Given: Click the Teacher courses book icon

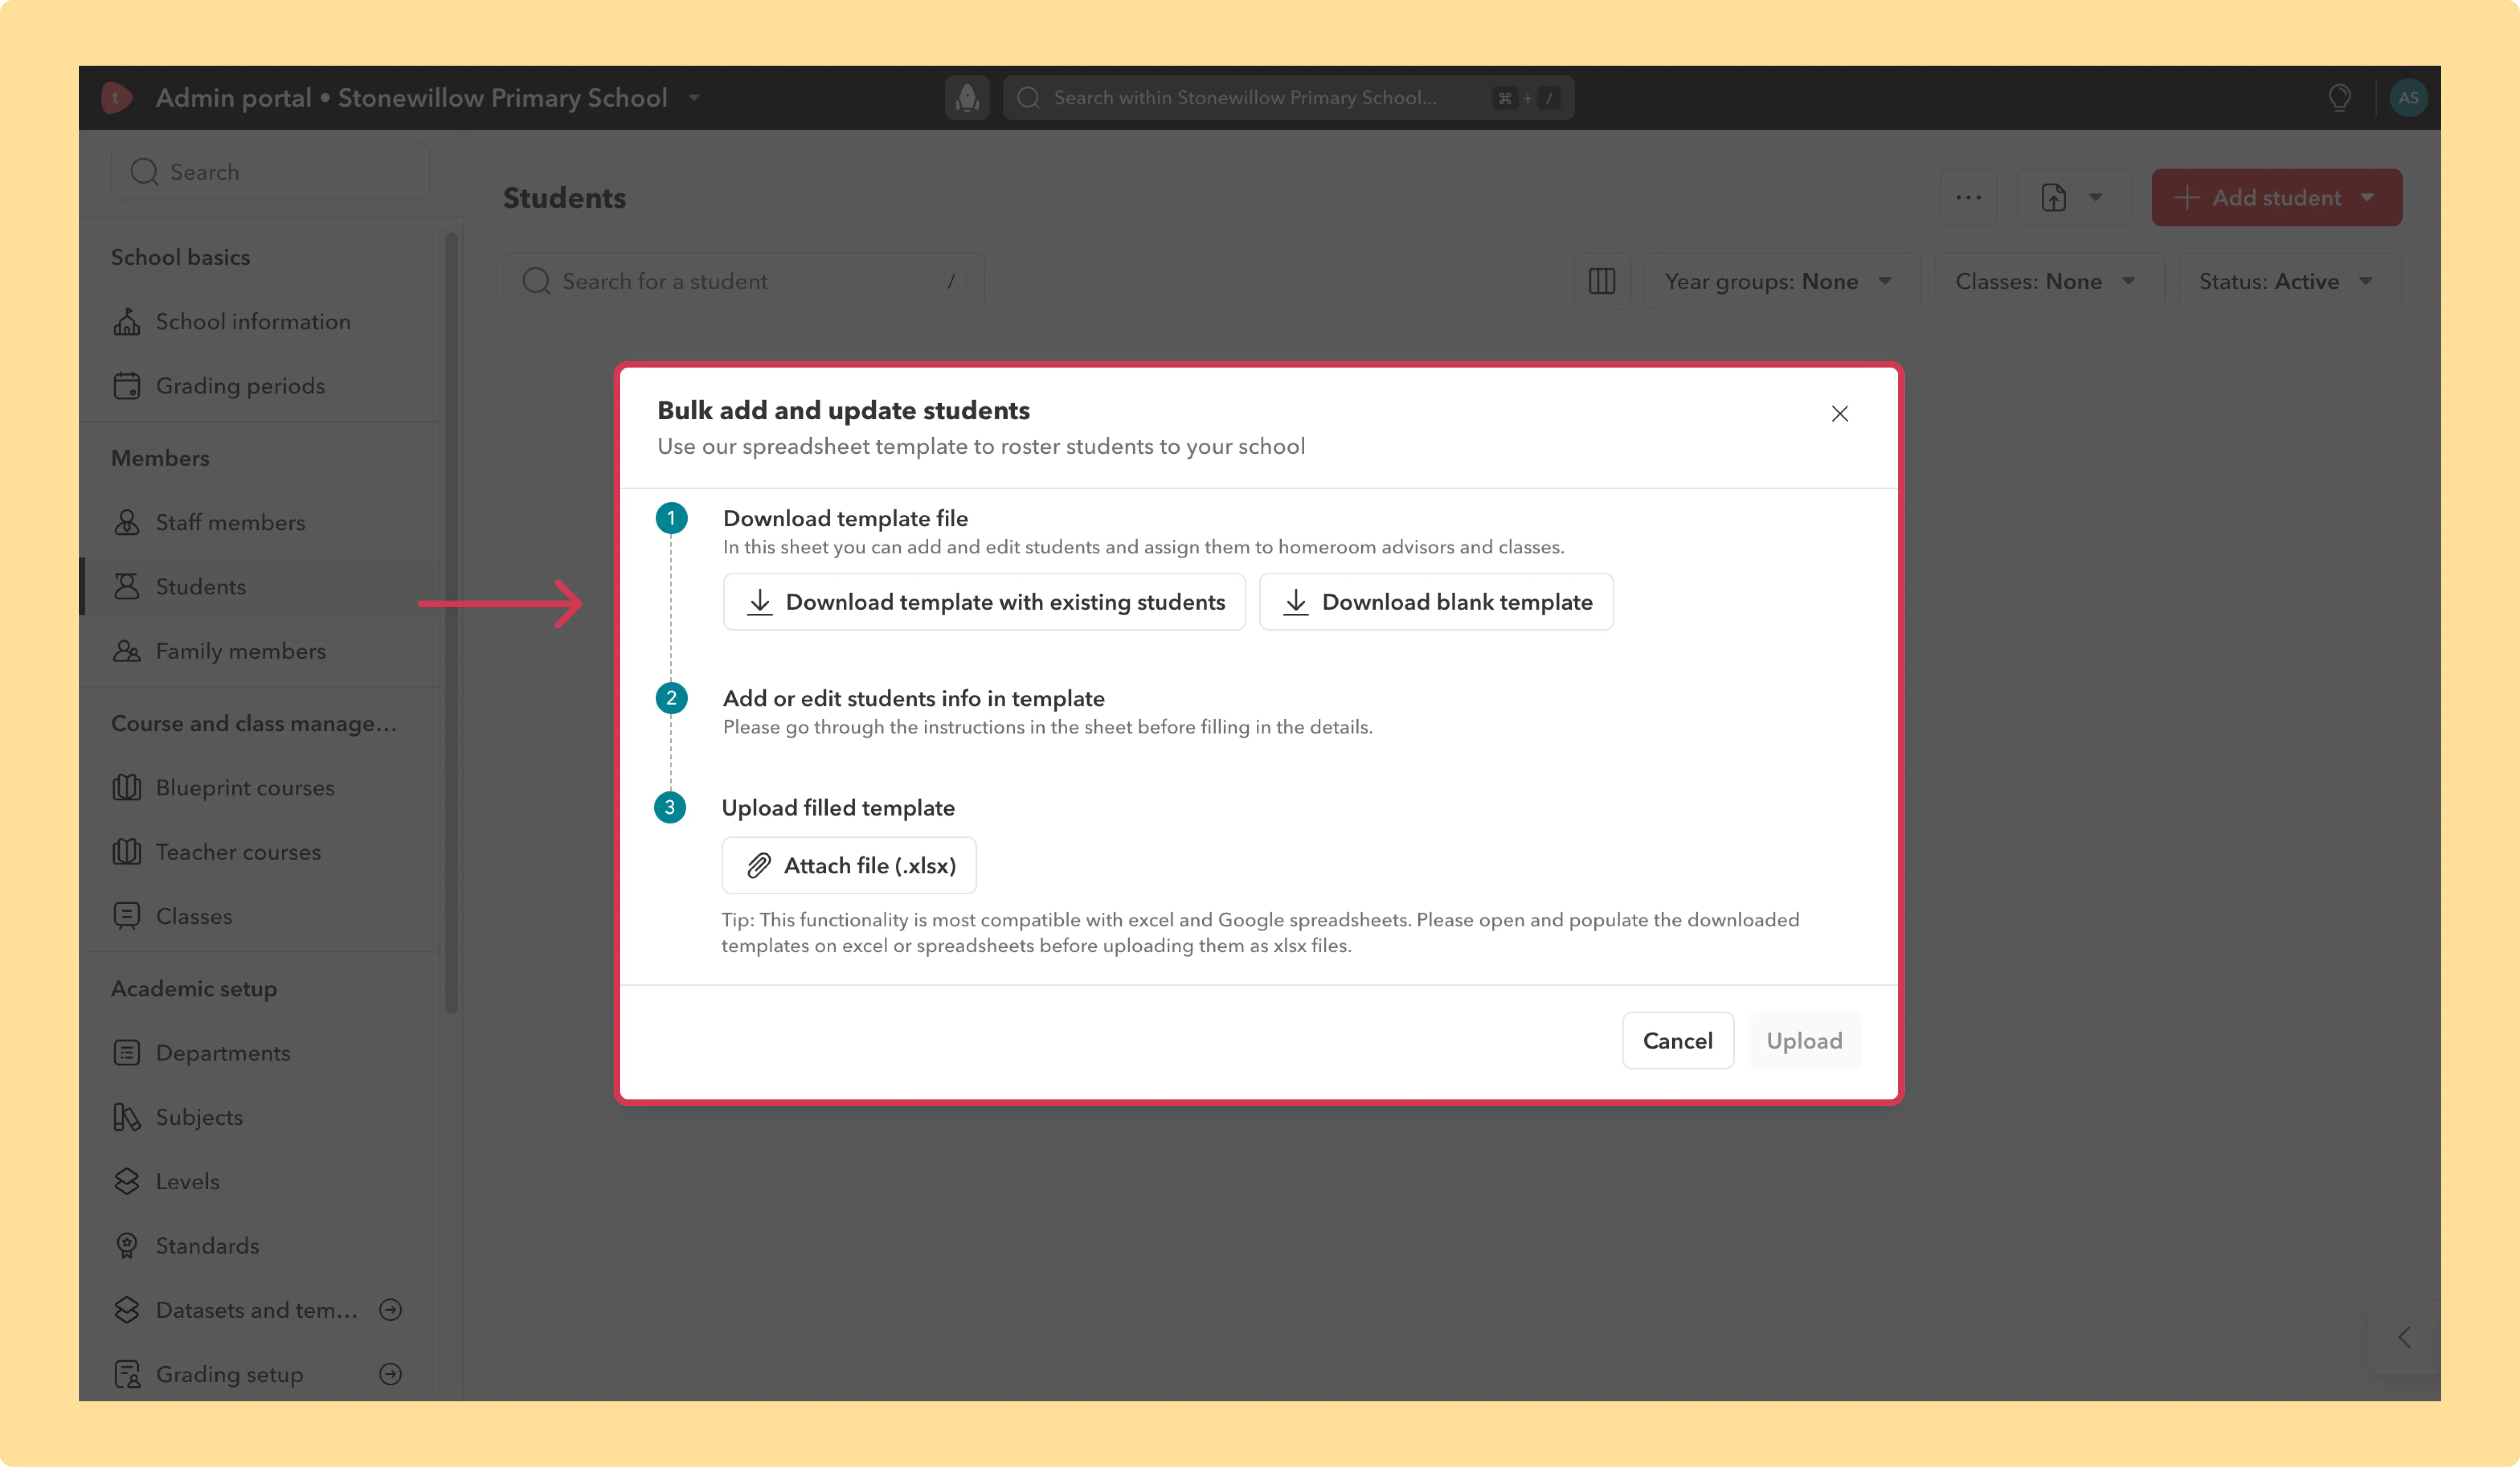Looking at the screenshot, I should [127, 852].
